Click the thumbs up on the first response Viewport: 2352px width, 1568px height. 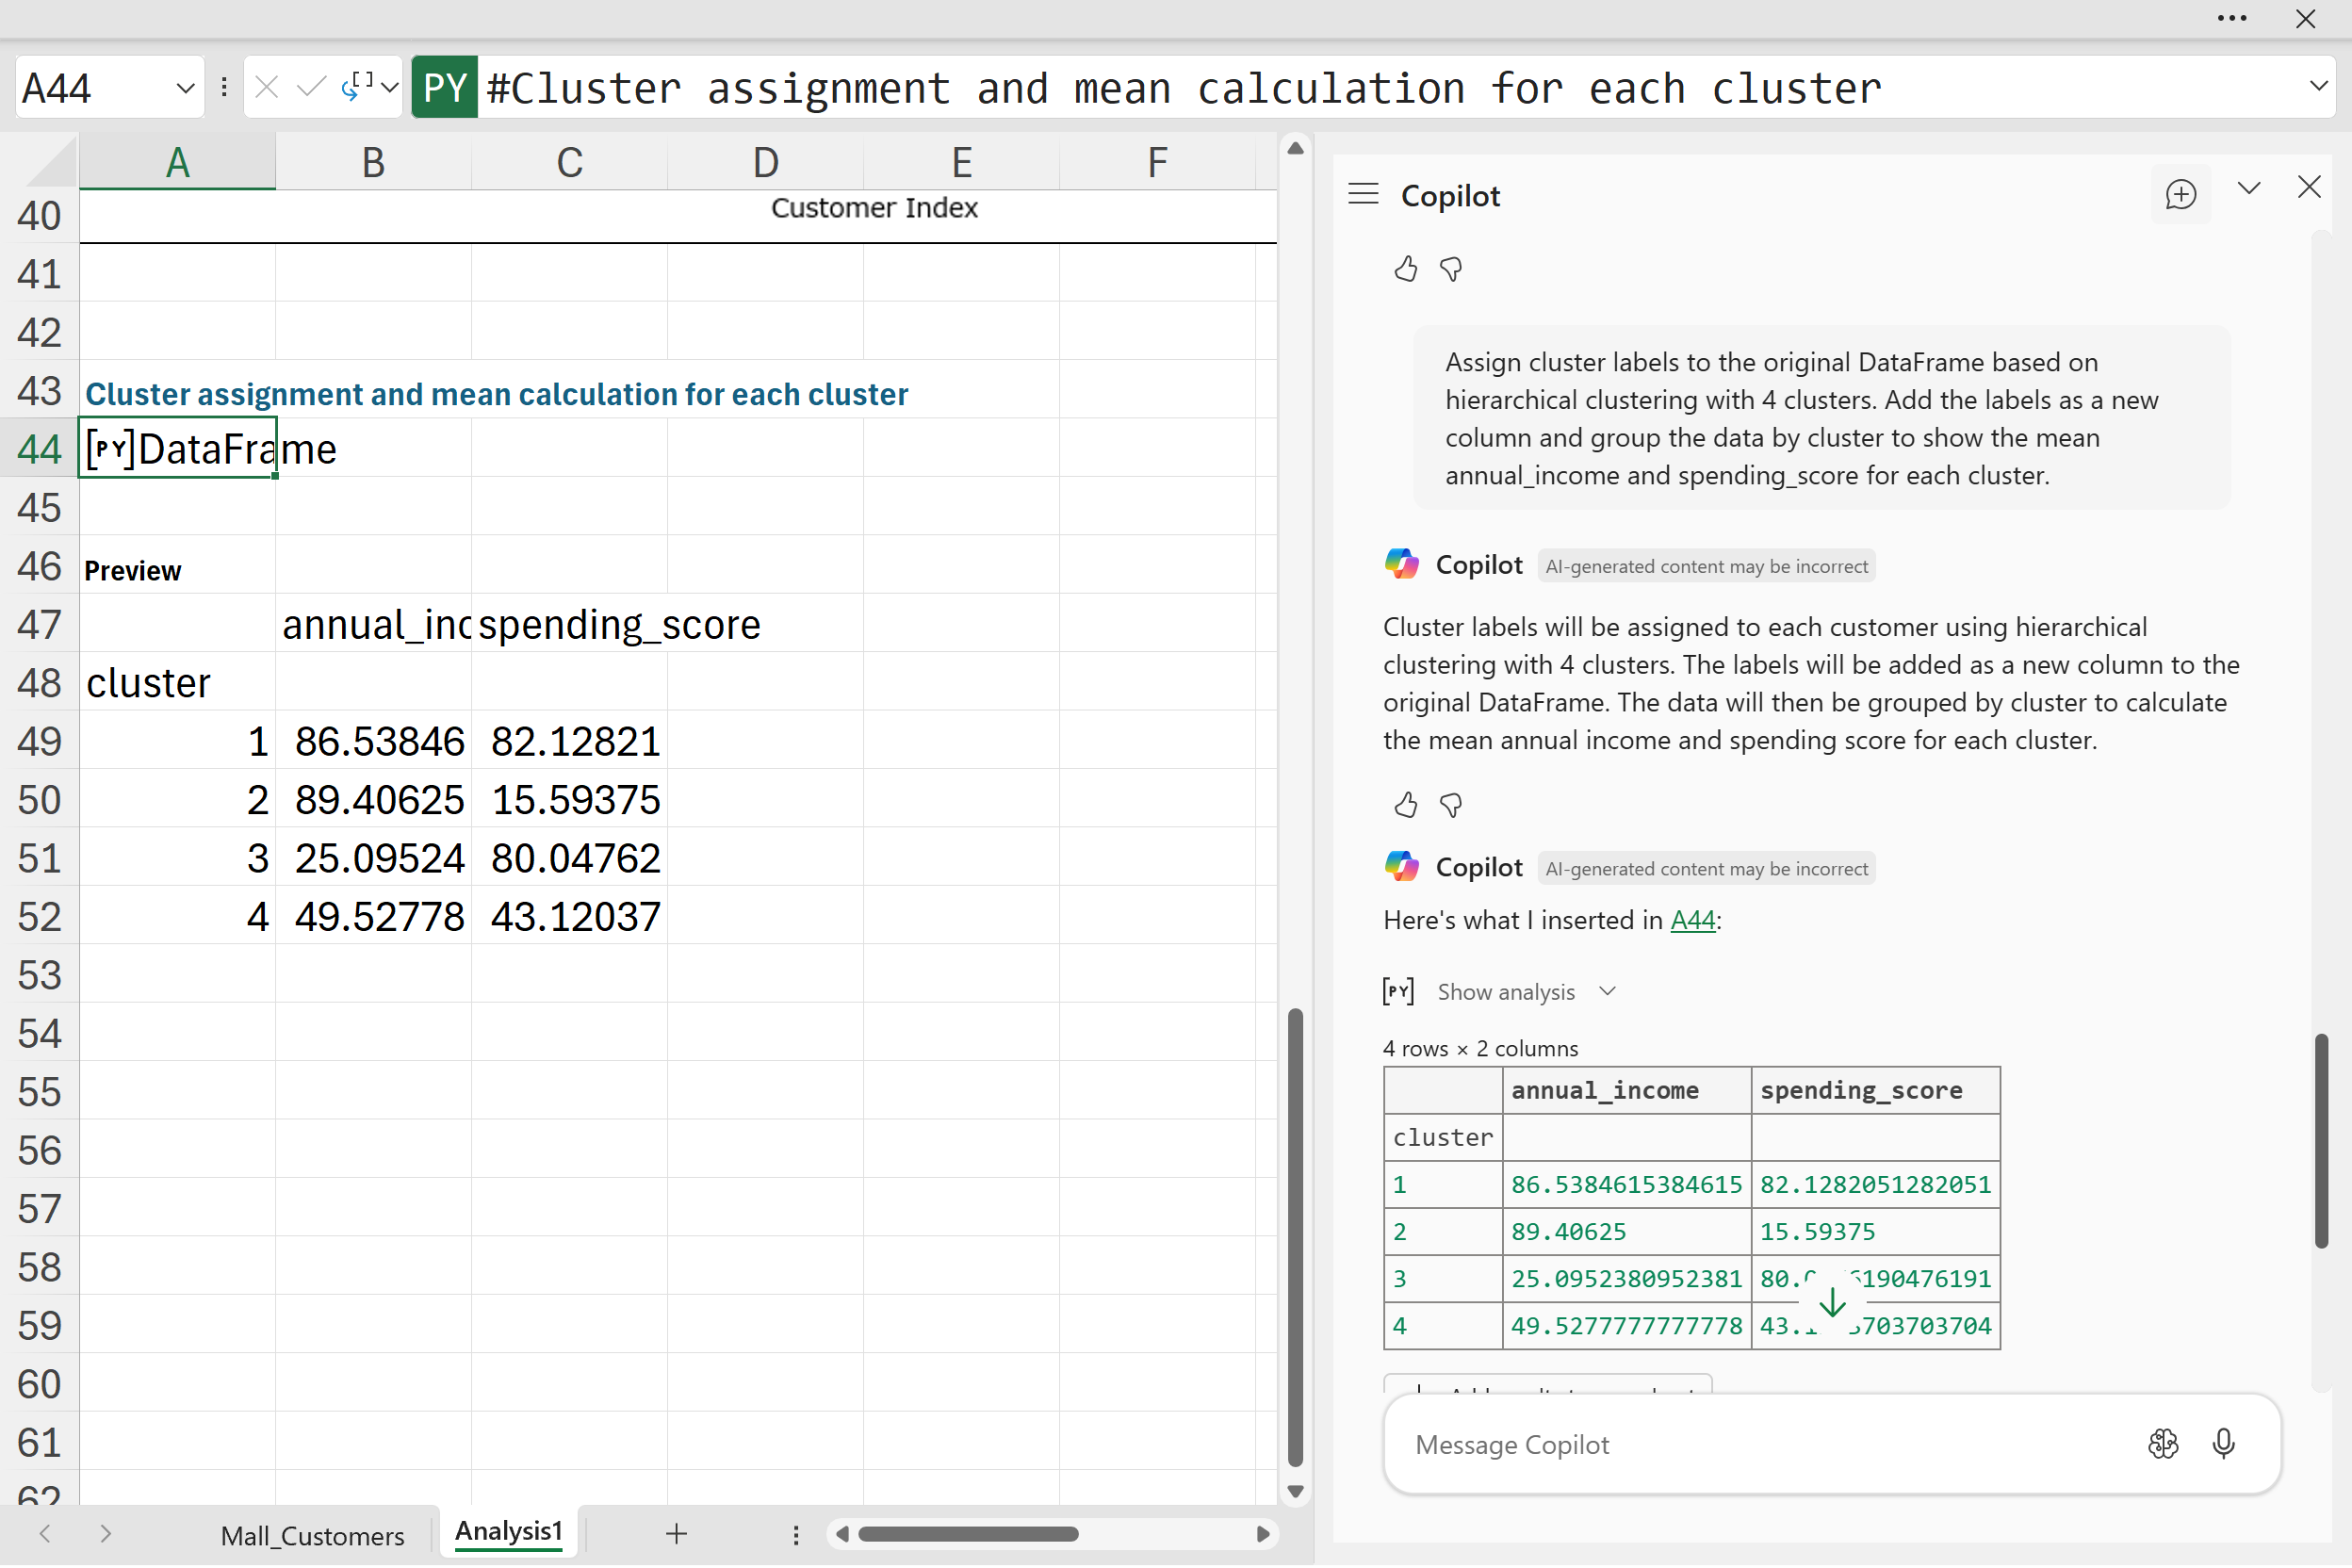pos(1405,269)
